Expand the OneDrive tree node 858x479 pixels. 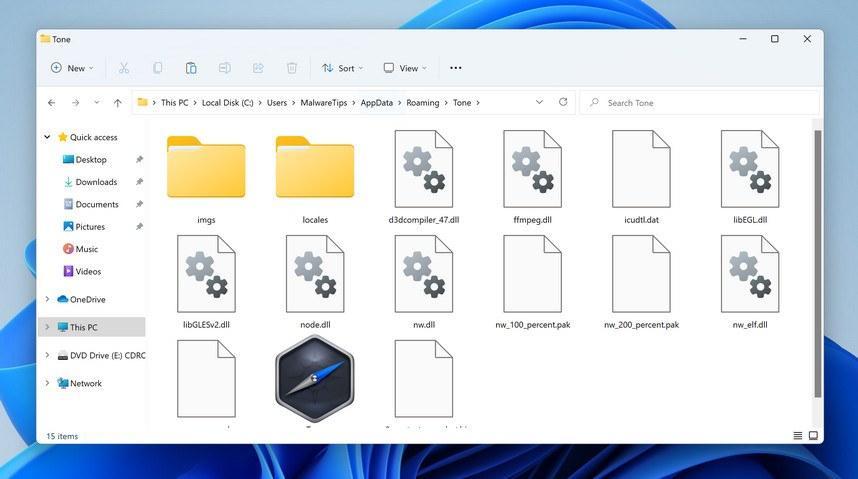click(x=47, y=299)
